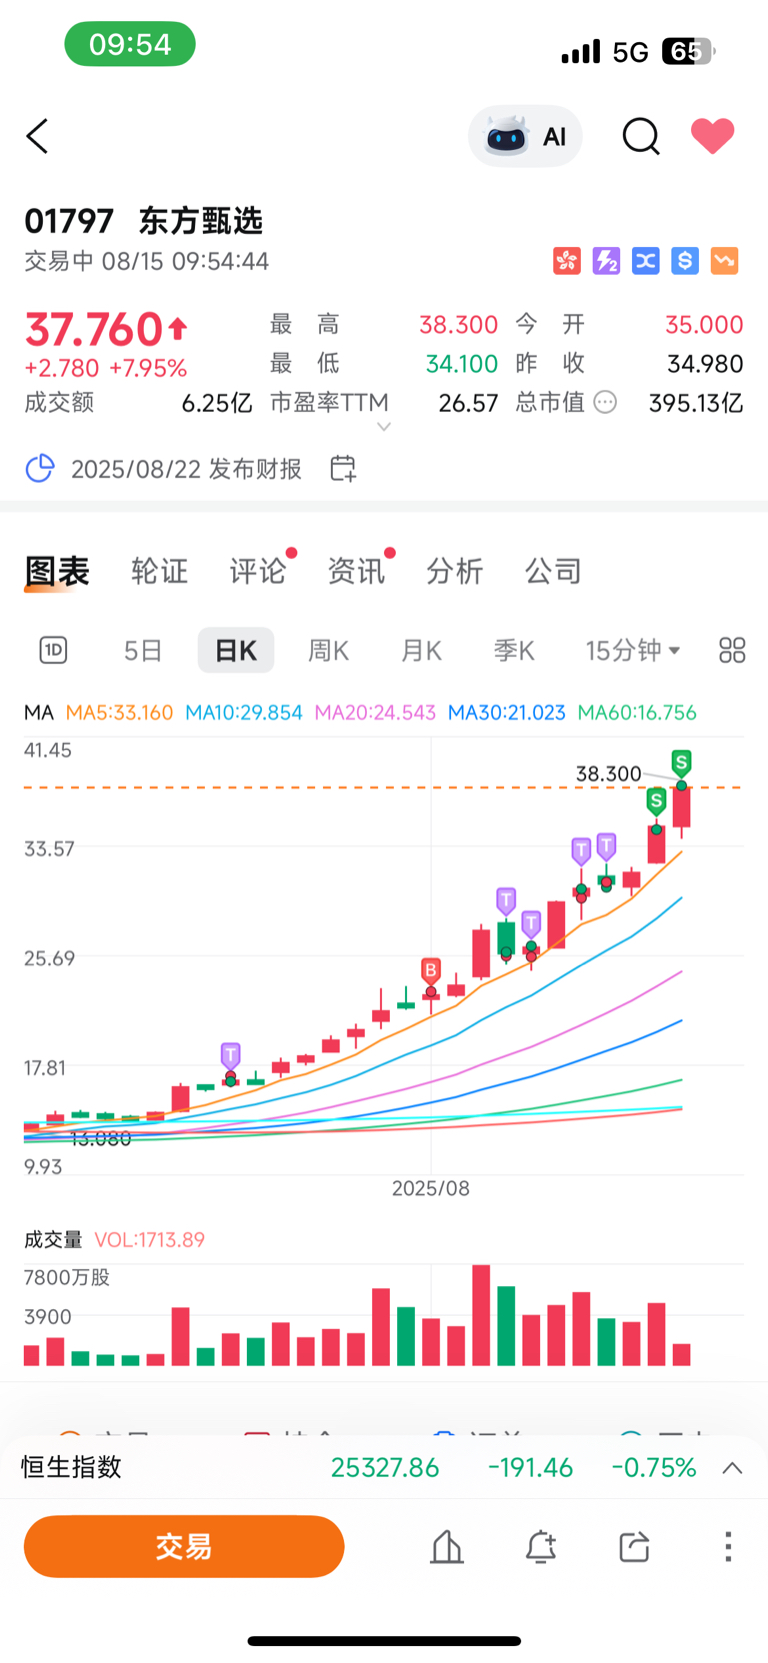Tap the orange 交易 trade button

coord(184,1547)
